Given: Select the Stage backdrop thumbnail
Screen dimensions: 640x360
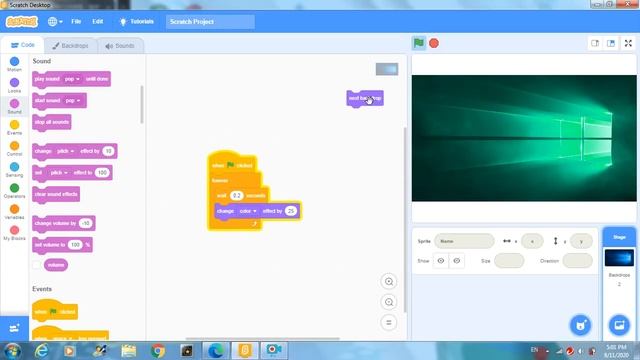Looking at the screenshot, I should pyautogui.click(x=619, y=258).
